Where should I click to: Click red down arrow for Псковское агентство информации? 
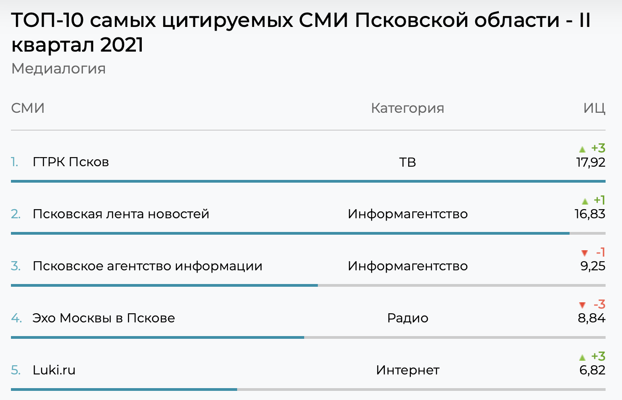(x=584, y=253)
